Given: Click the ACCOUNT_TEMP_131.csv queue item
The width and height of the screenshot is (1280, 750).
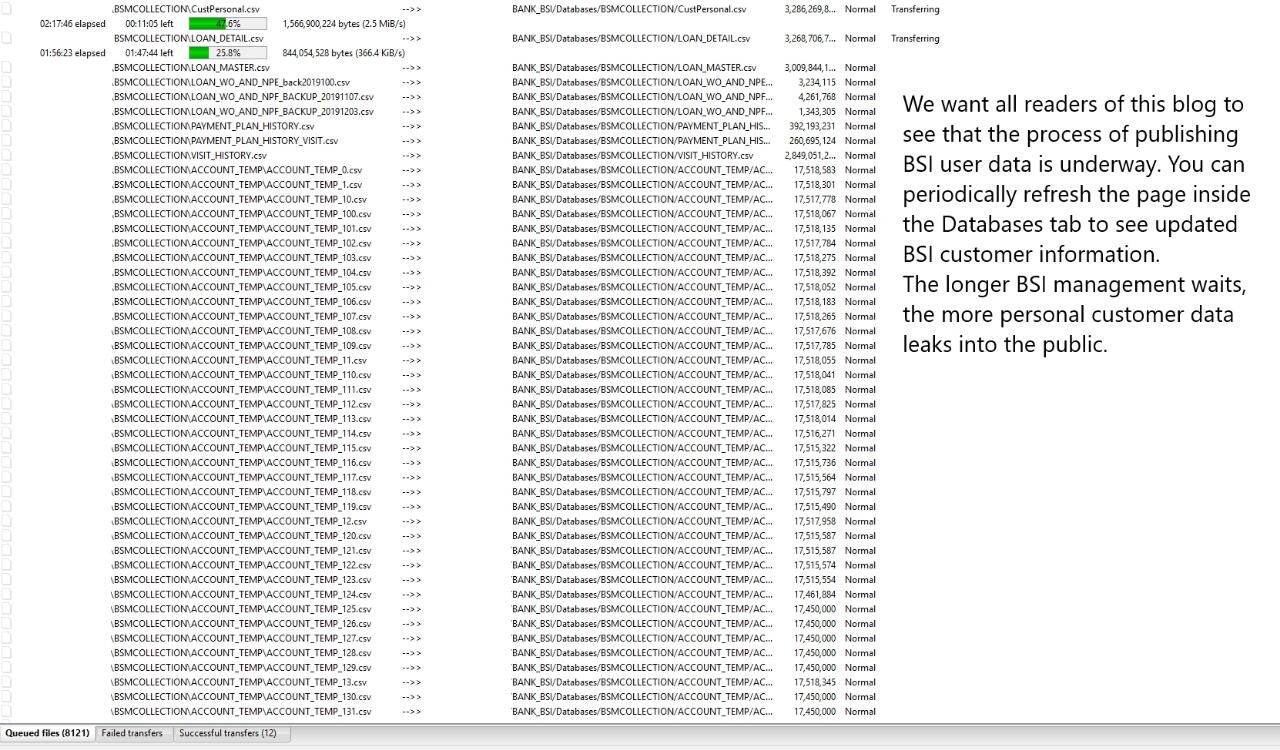Looking at the screenshot, I should [241, 711].
